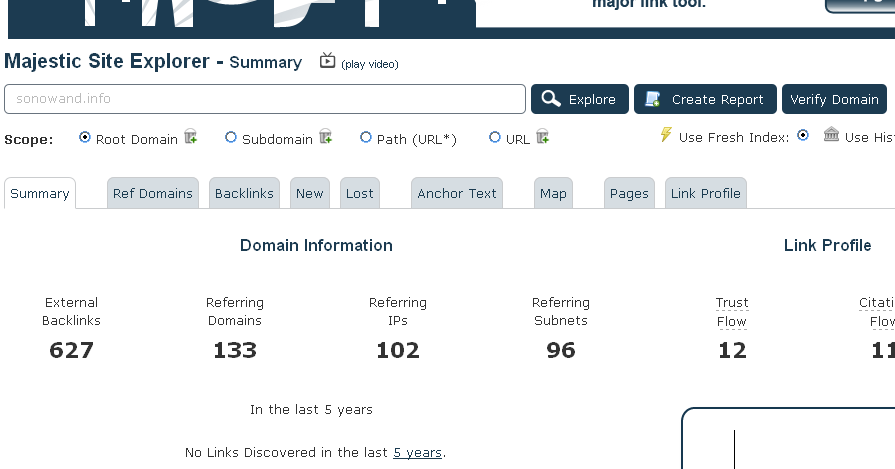Click the add-to-bucket icon beside Subdomain
Viewport: 895px width, 469px height.
tap(325, 137)
